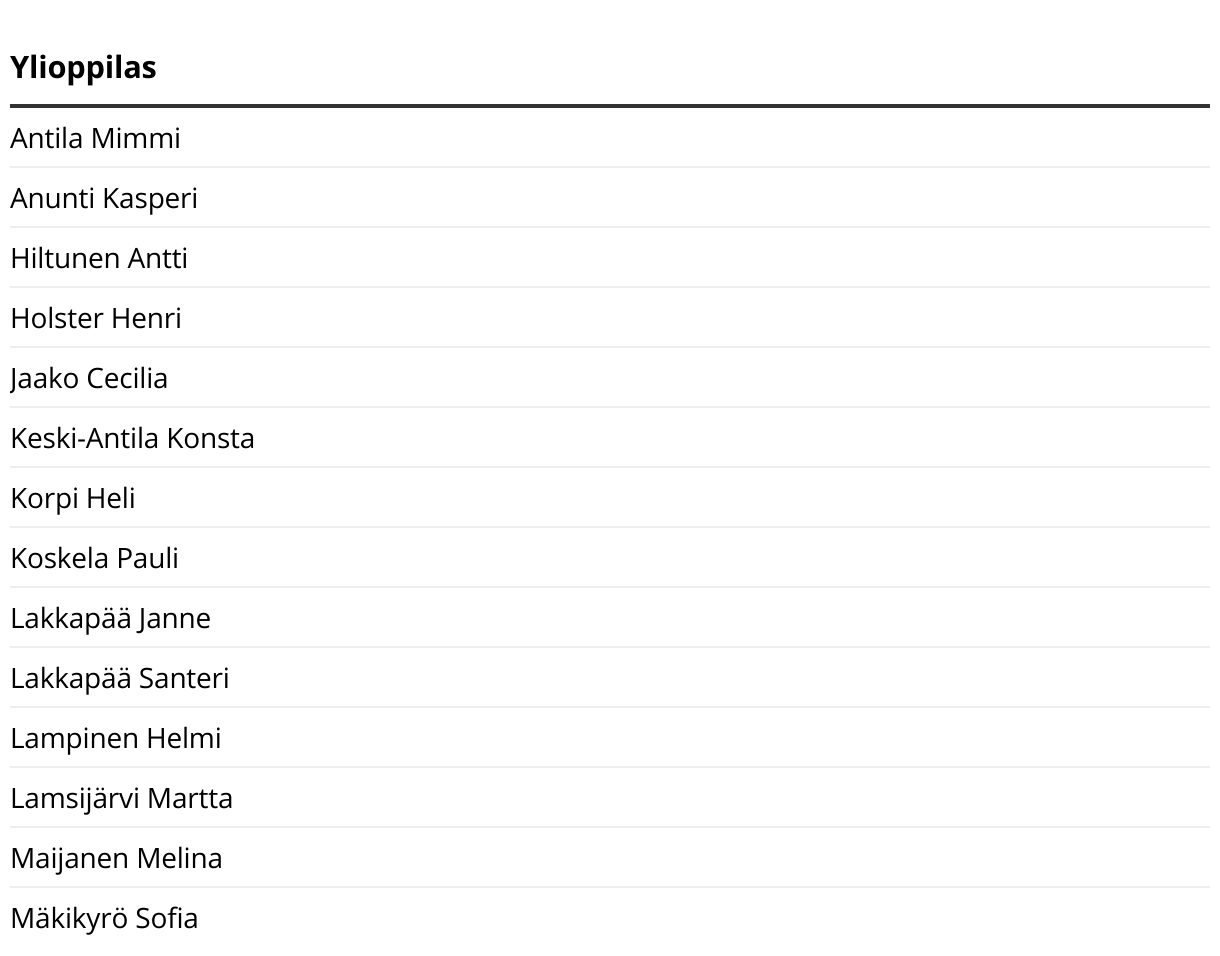
Task: Click the Ylioppilas column header
Action: pos(83,68)
